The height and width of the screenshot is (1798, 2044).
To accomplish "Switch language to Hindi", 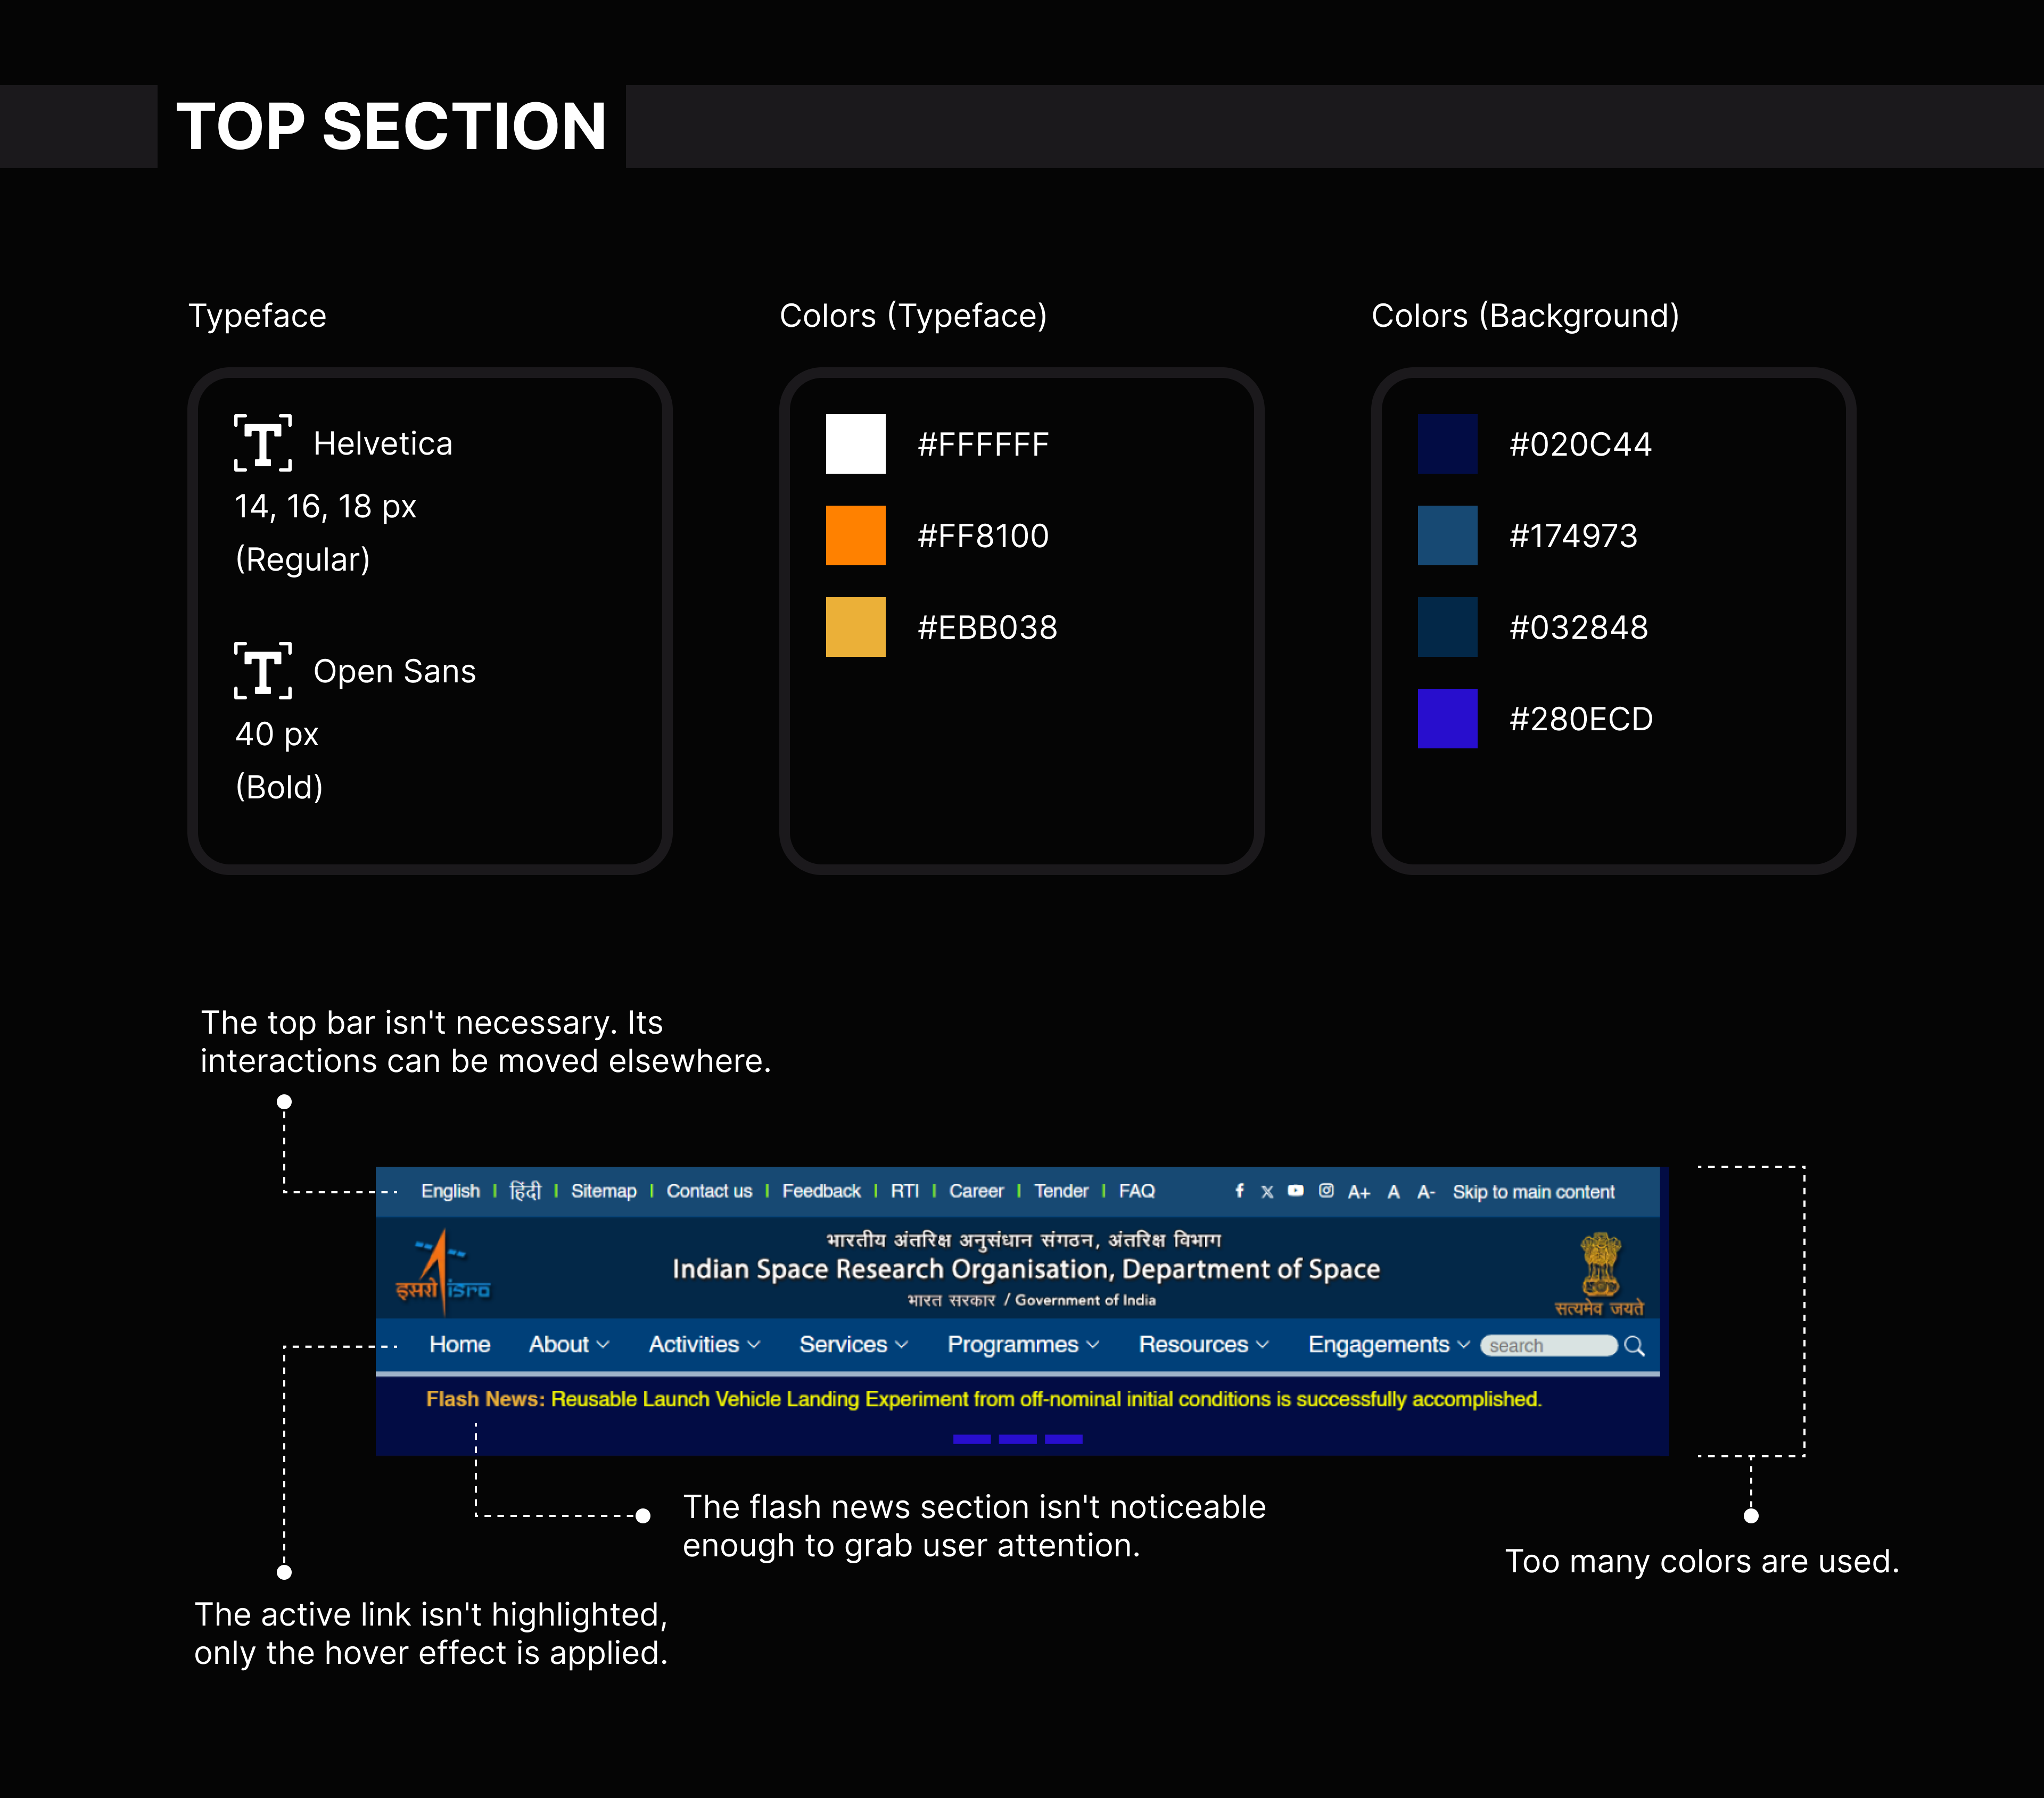I will pos(525,1191).
